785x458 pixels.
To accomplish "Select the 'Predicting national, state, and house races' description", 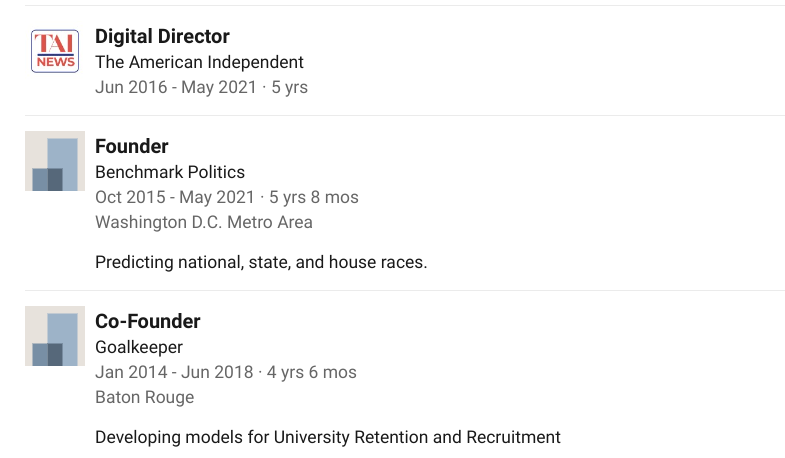I will [261, 262].
